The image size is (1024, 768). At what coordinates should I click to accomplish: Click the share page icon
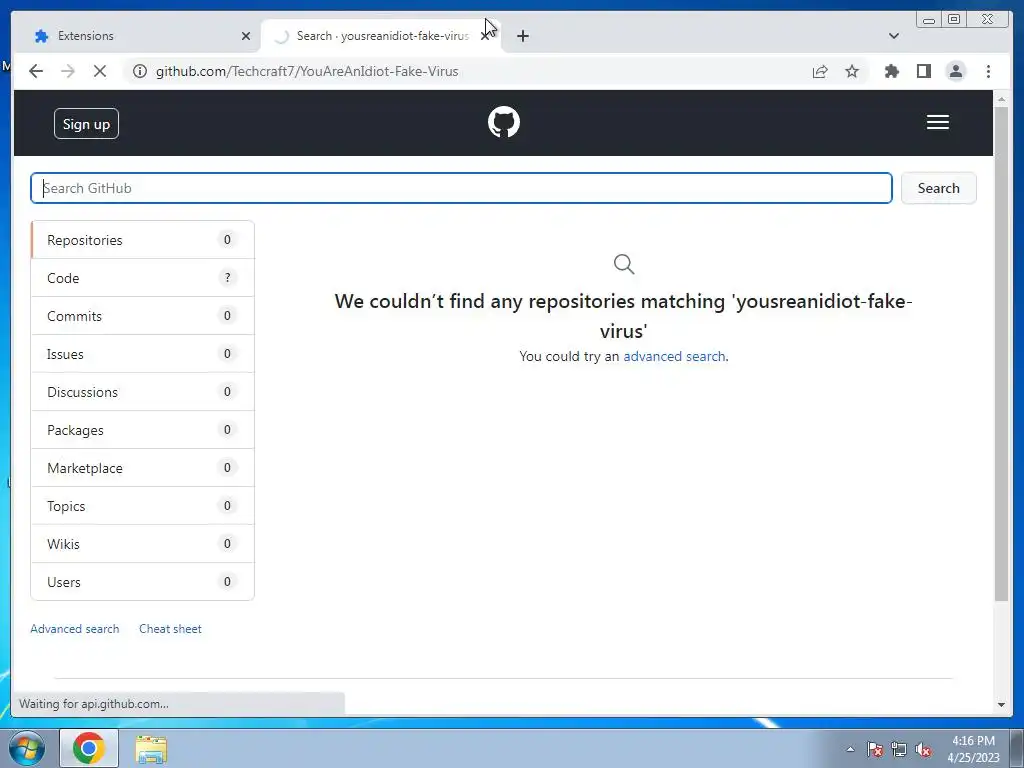pyautogui.click(x=820, y=71)
